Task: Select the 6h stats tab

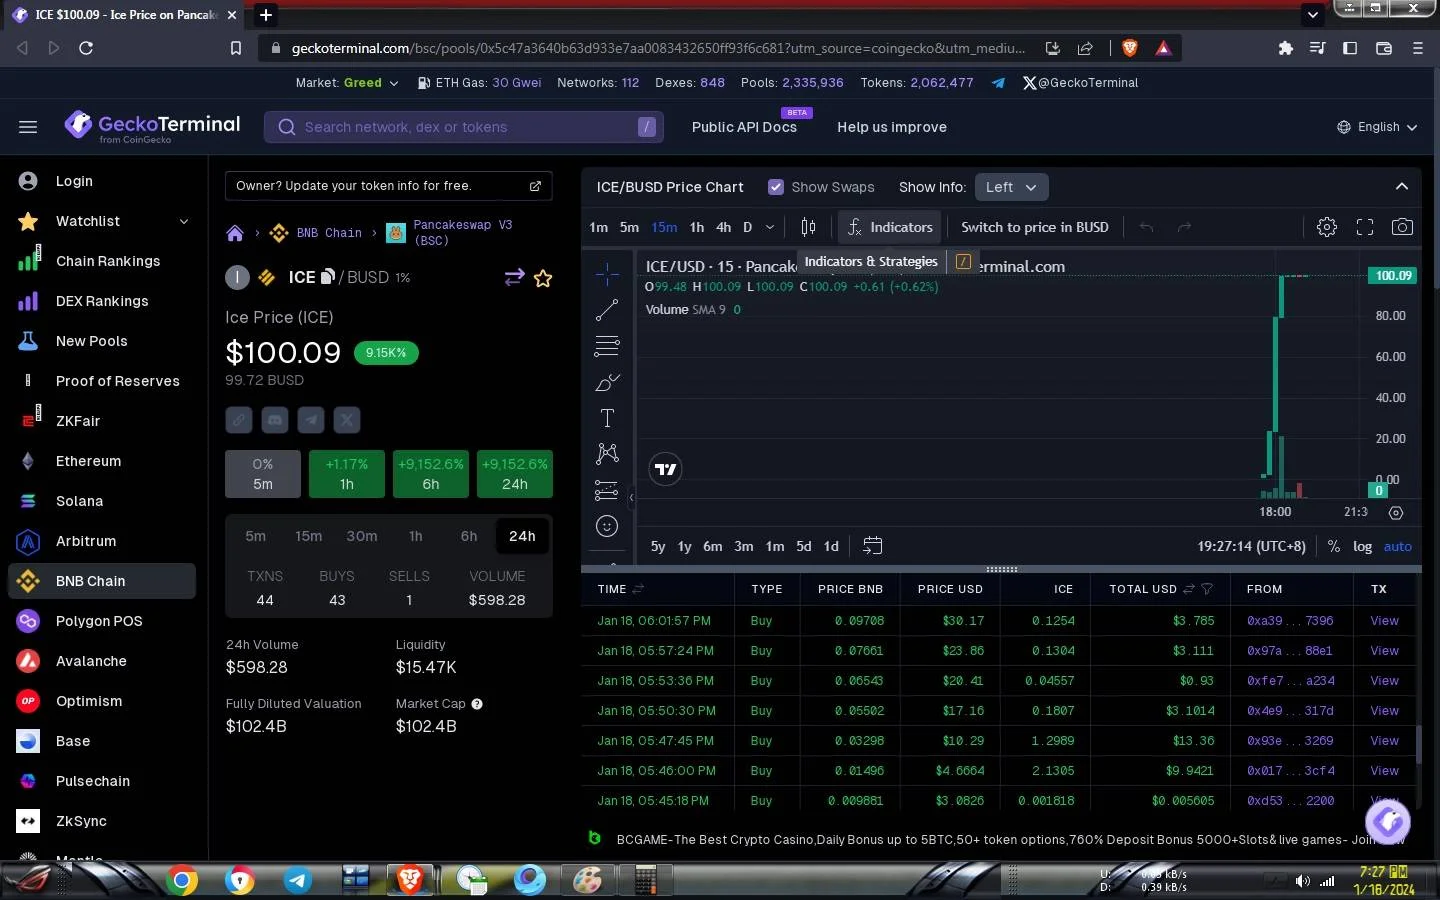Action: tap(469, 536)
